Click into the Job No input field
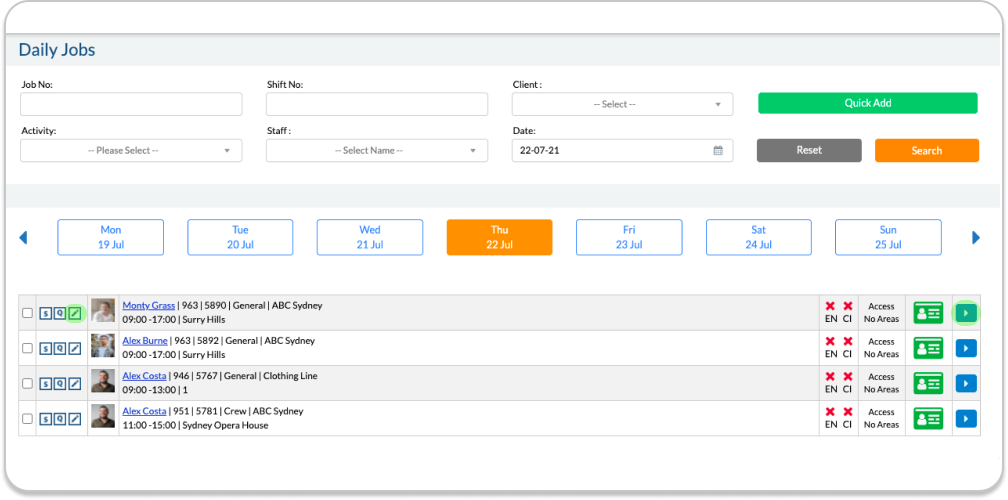Screen dimensions: 1008x500 (x=131, y=104)
